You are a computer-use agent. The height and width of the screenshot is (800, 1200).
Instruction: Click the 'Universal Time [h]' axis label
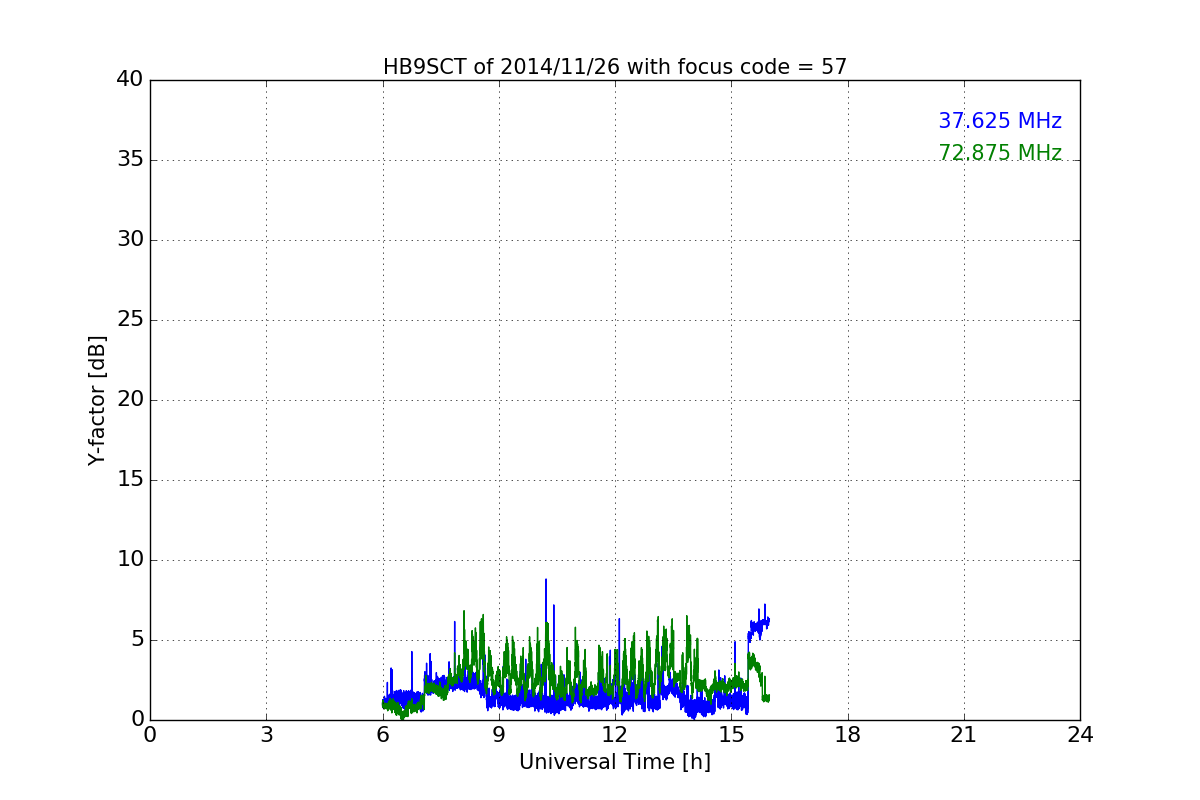615,762
